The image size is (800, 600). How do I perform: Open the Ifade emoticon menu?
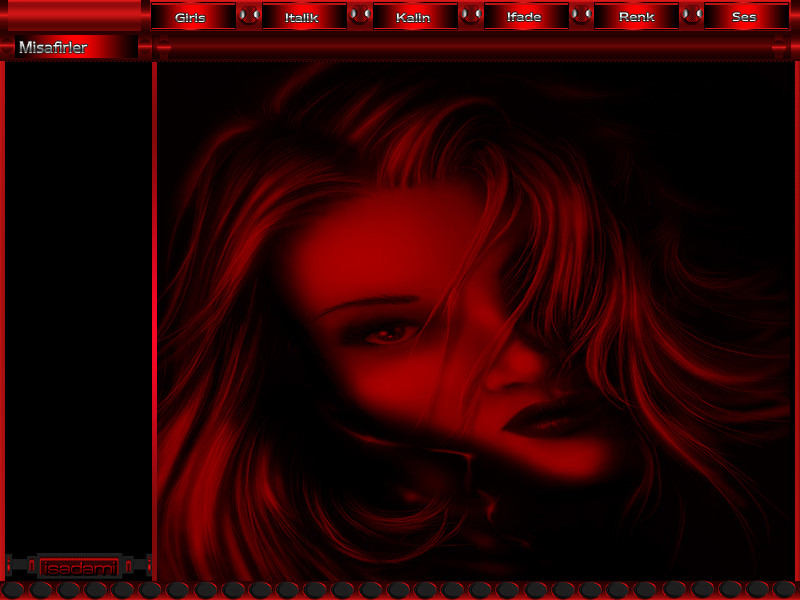pyautogui.click(x=526, y=17)
